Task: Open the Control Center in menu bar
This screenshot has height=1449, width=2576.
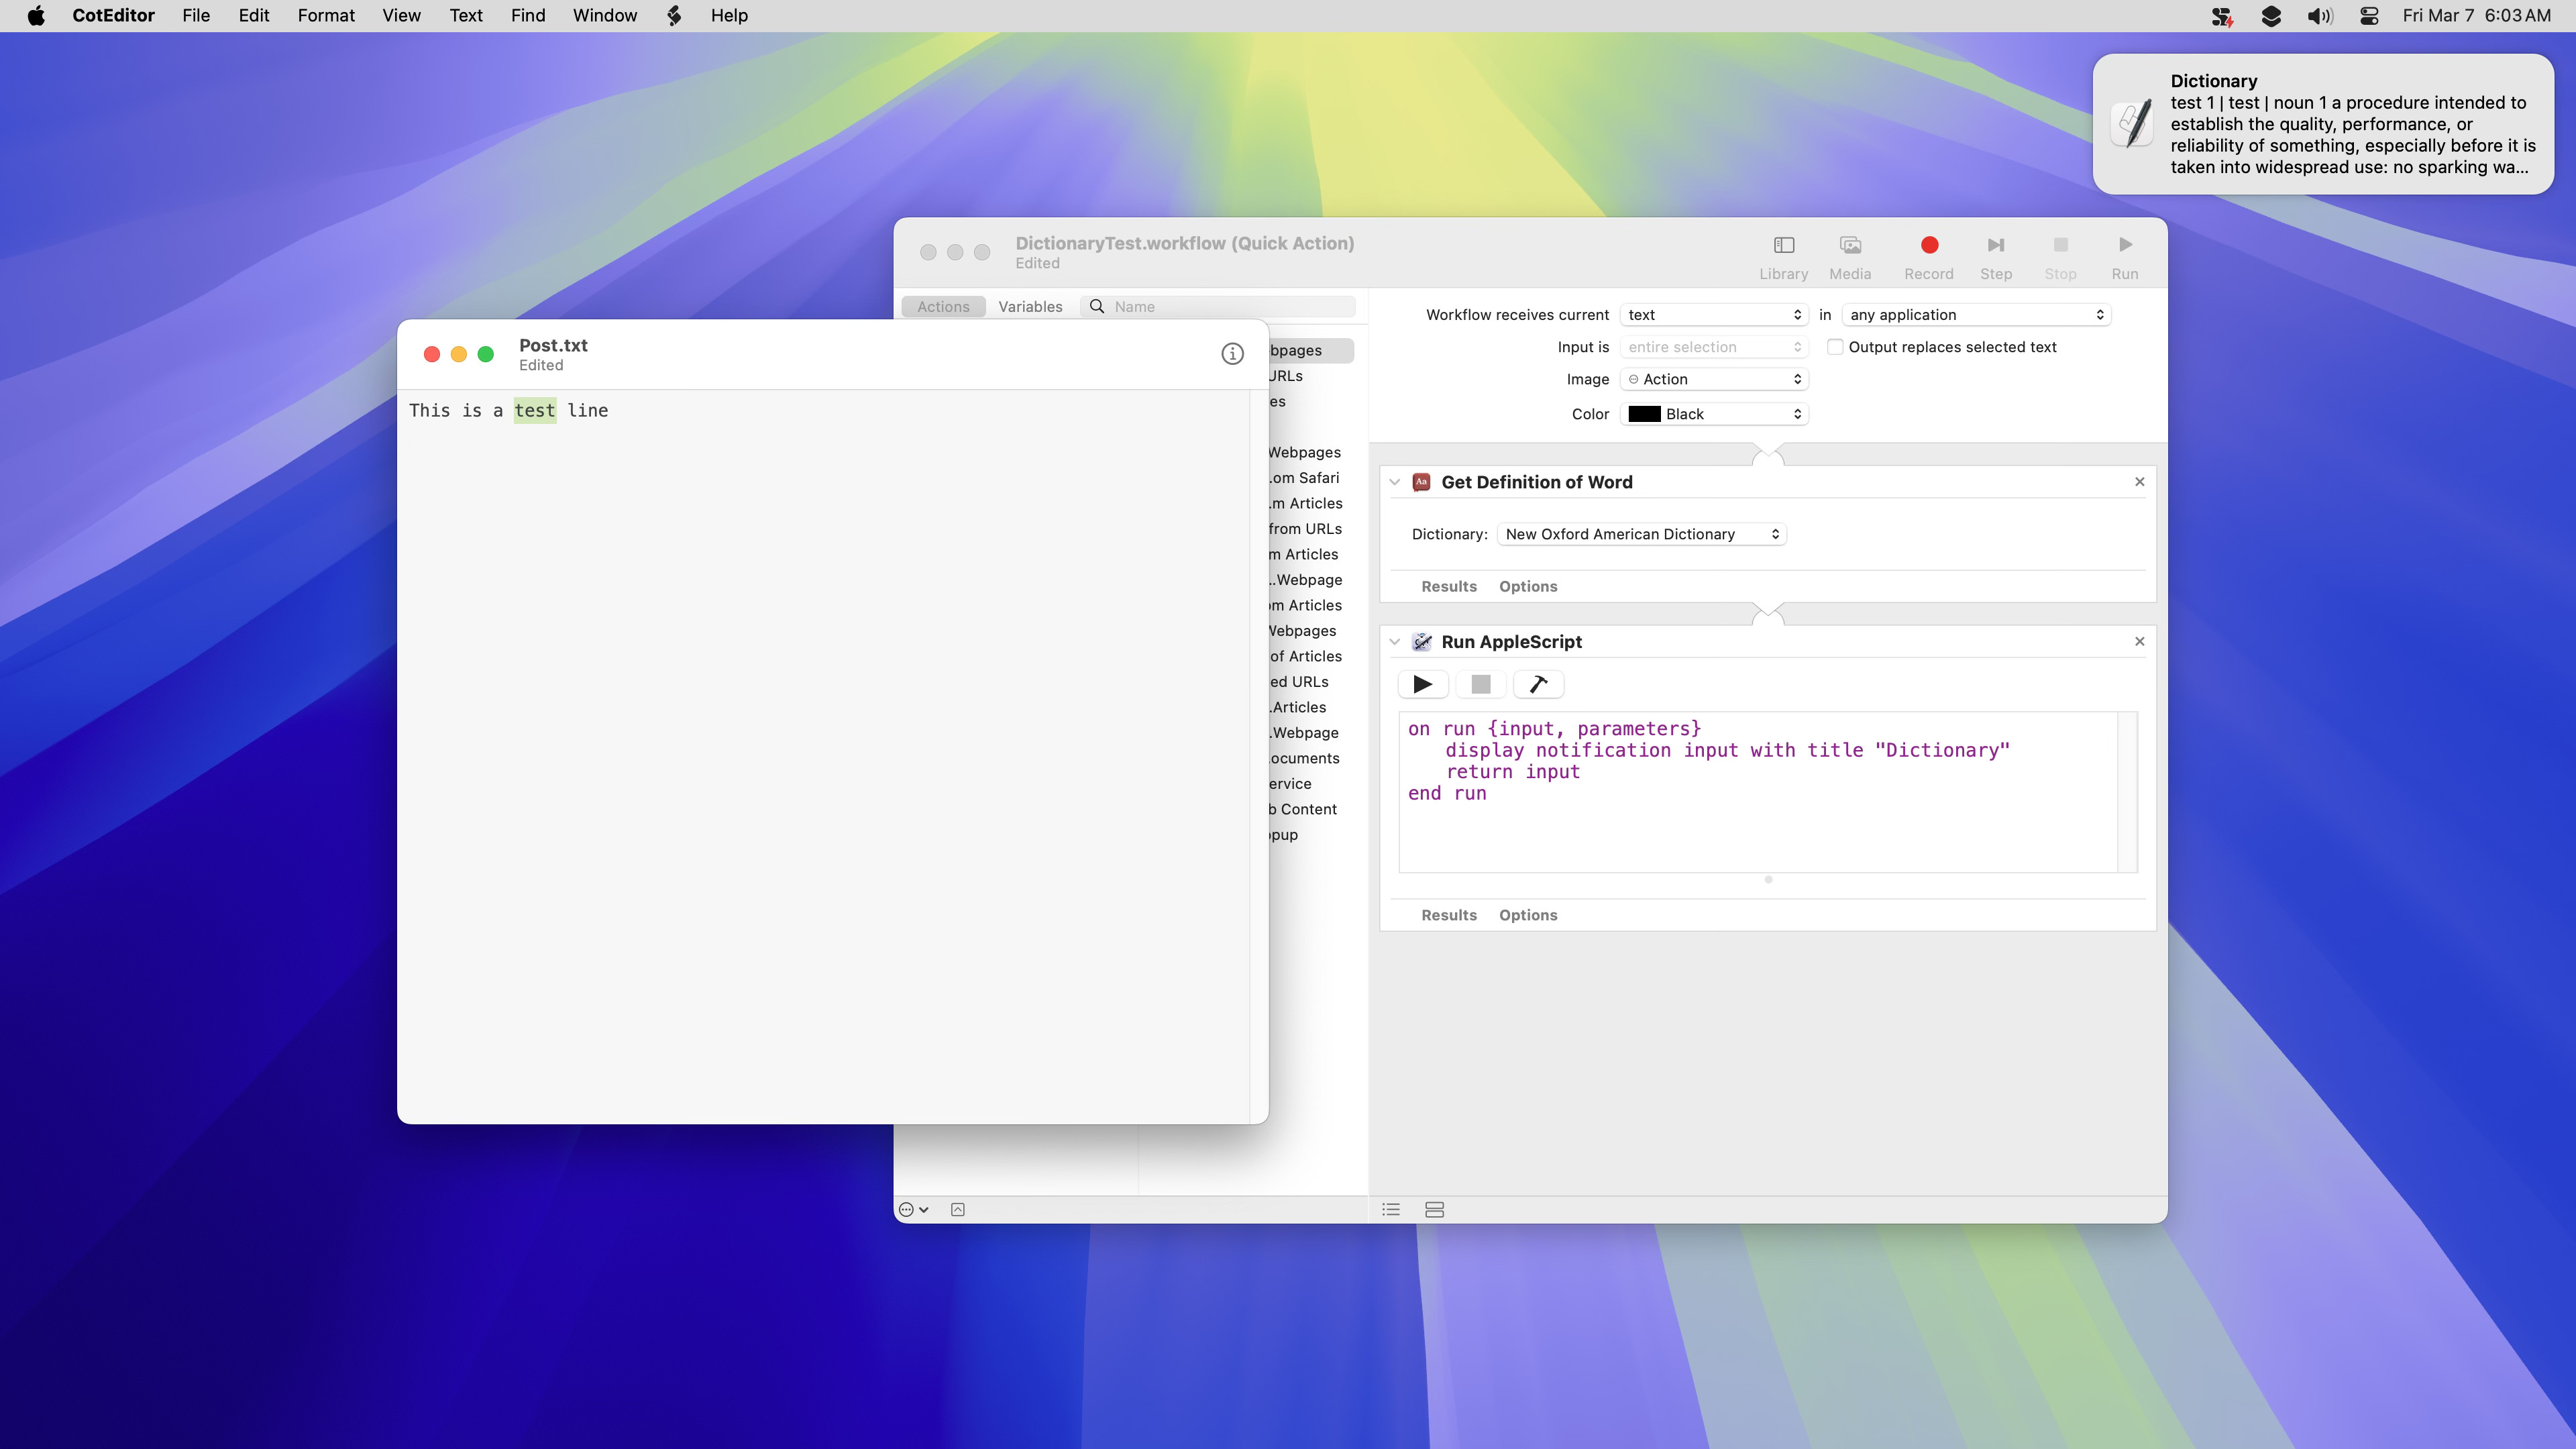Action: pyautogui.click(x=2368, y=16)
